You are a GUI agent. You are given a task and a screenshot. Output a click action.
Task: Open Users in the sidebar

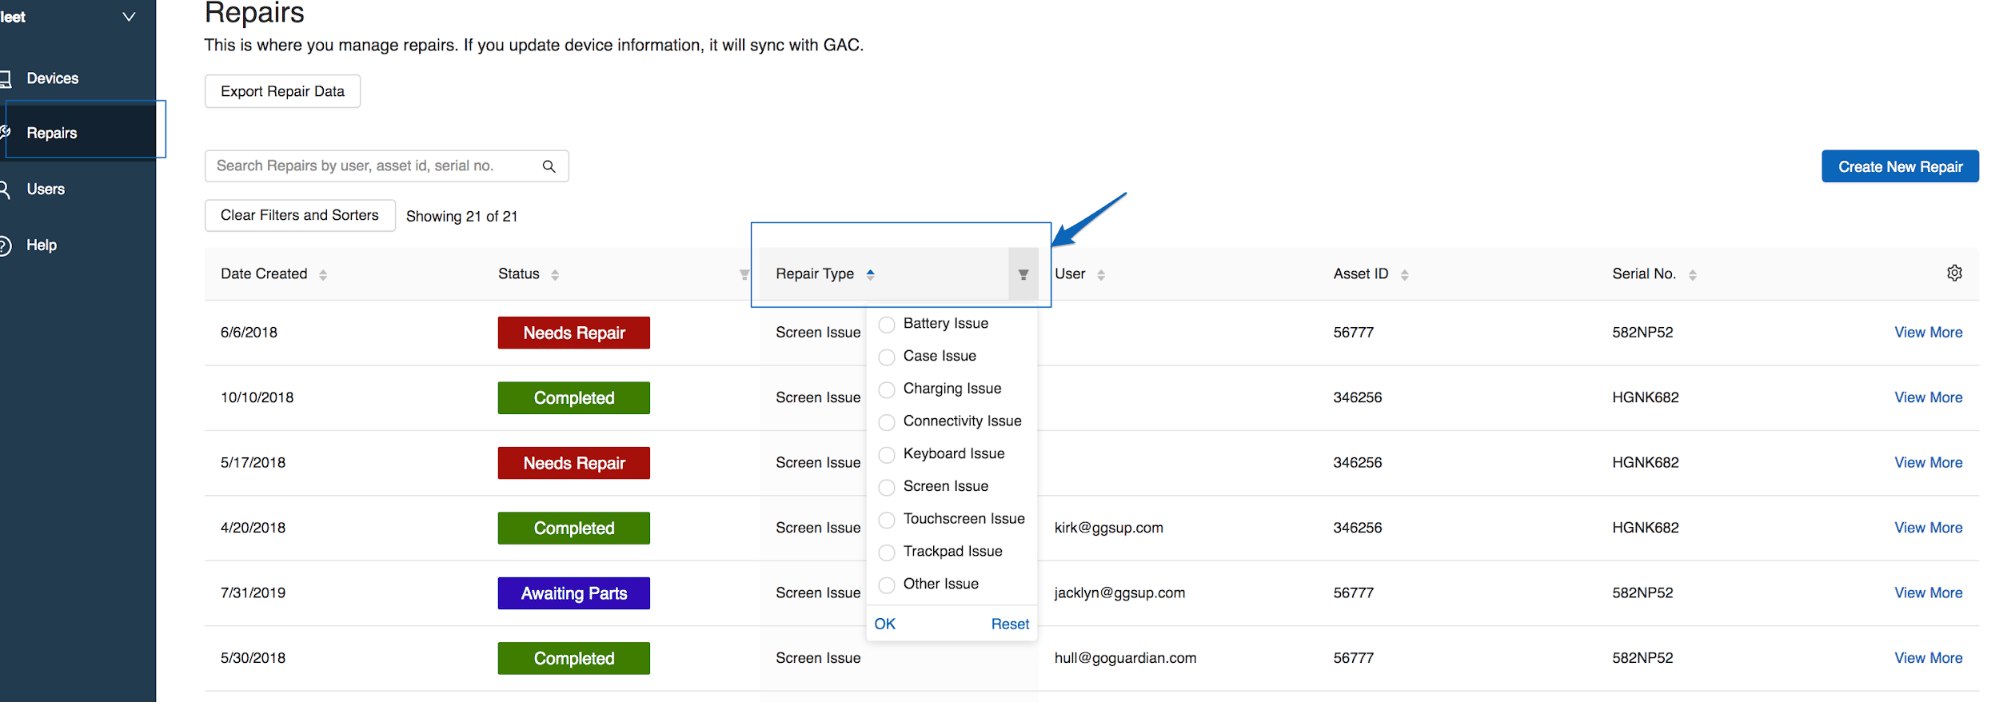46,189
